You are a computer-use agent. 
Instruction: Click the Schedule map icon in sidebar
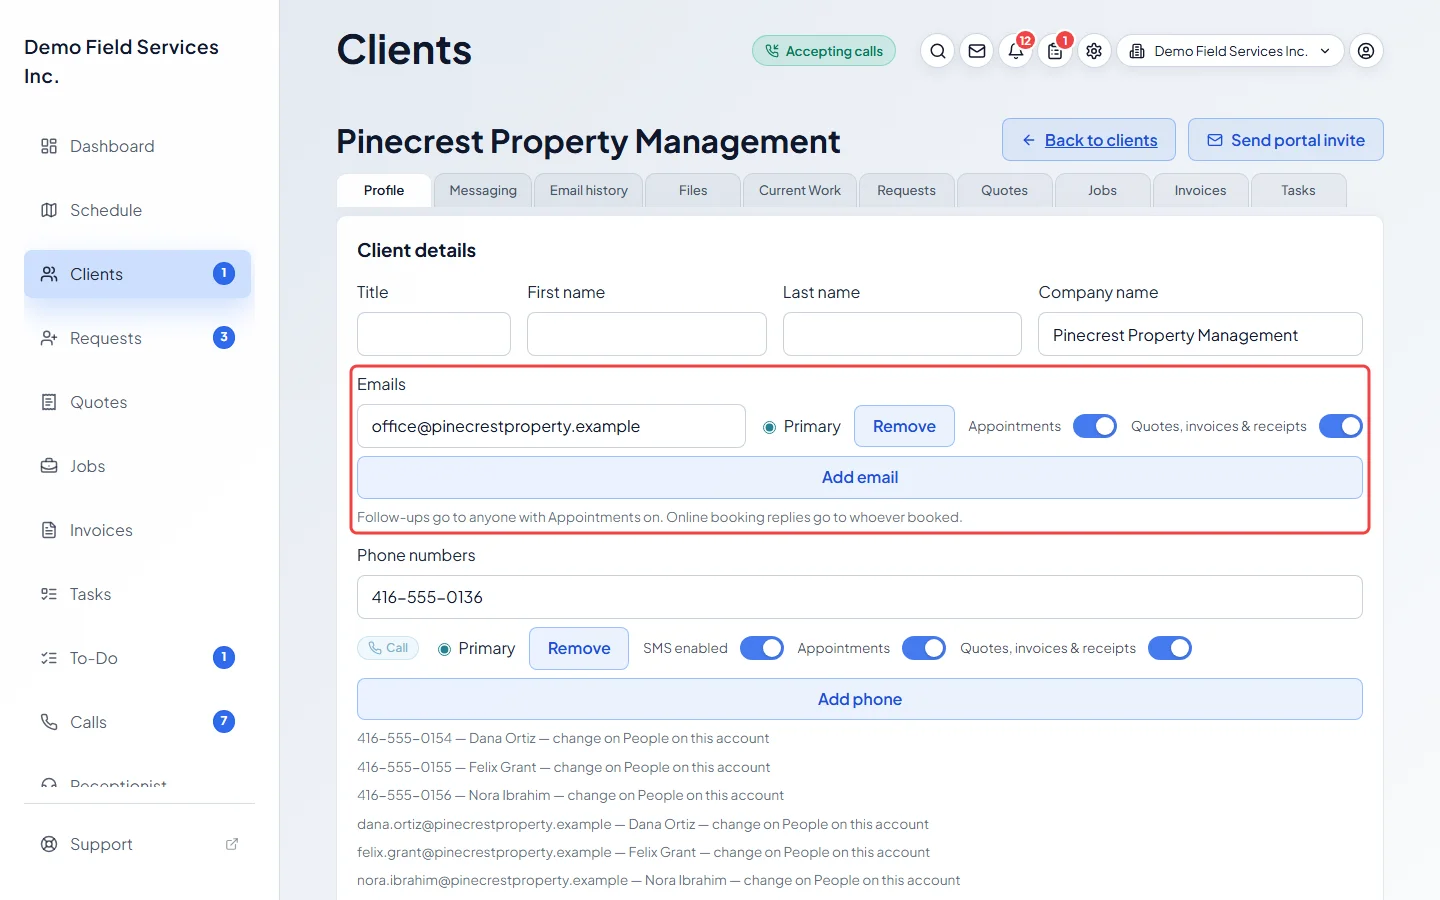tap(49, 210)
